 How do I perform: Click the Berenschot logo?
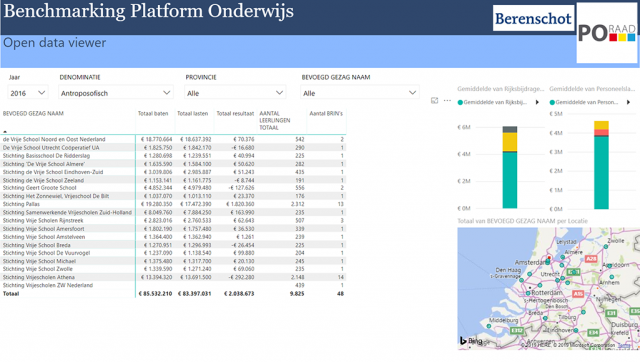(x=533, y=18)
